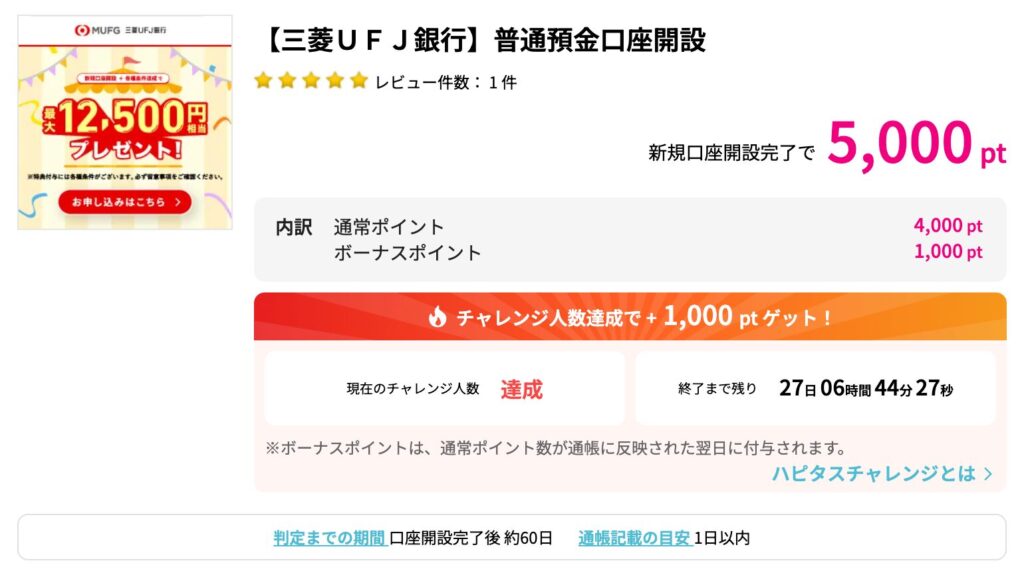Click the 達成 challenge status text
1024x569 pixels.
[521, 389]
